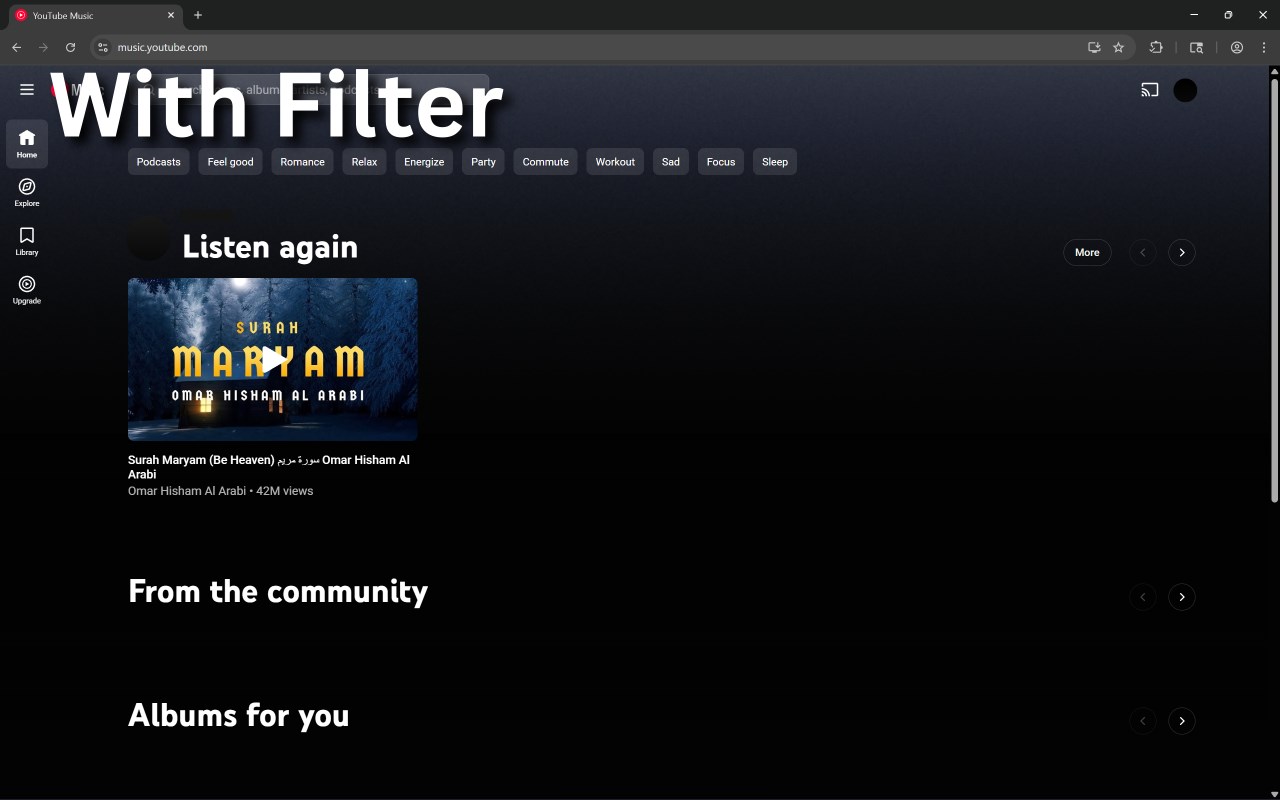Close the YouTube Music tab

point(171,15)
